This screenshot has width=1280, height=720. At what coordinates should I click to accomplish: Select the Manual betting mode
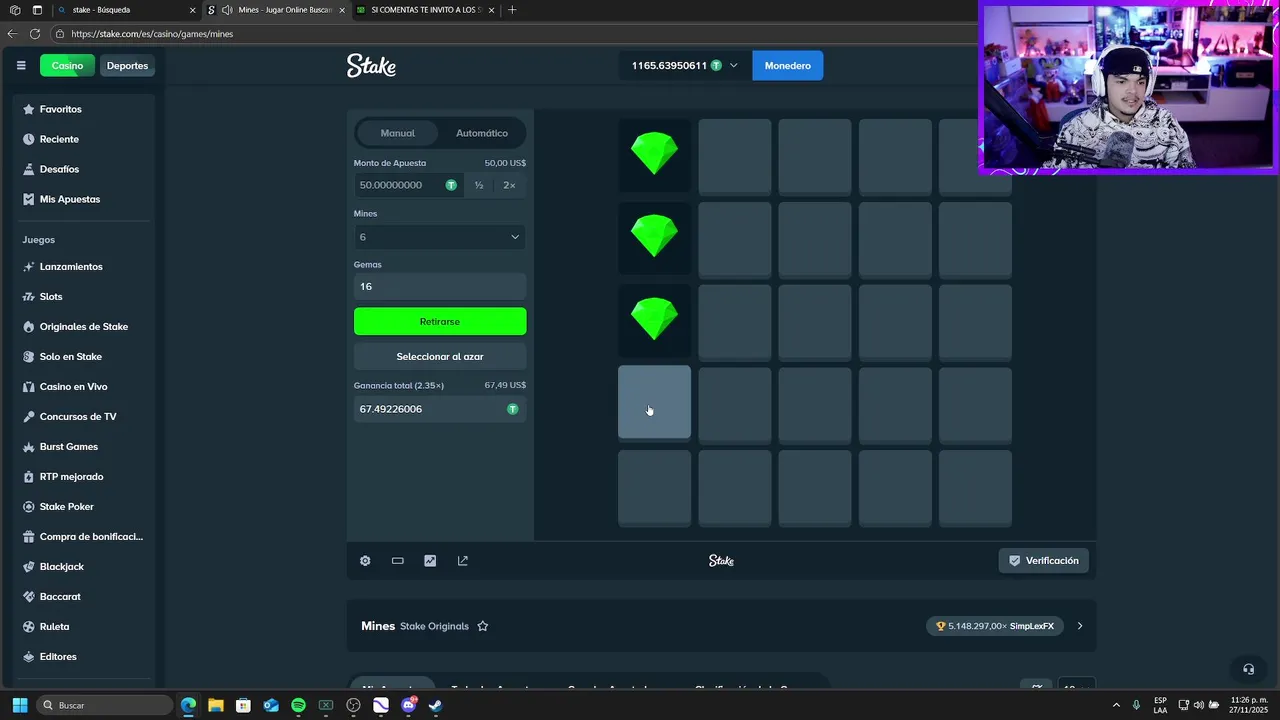click(398, 133)
